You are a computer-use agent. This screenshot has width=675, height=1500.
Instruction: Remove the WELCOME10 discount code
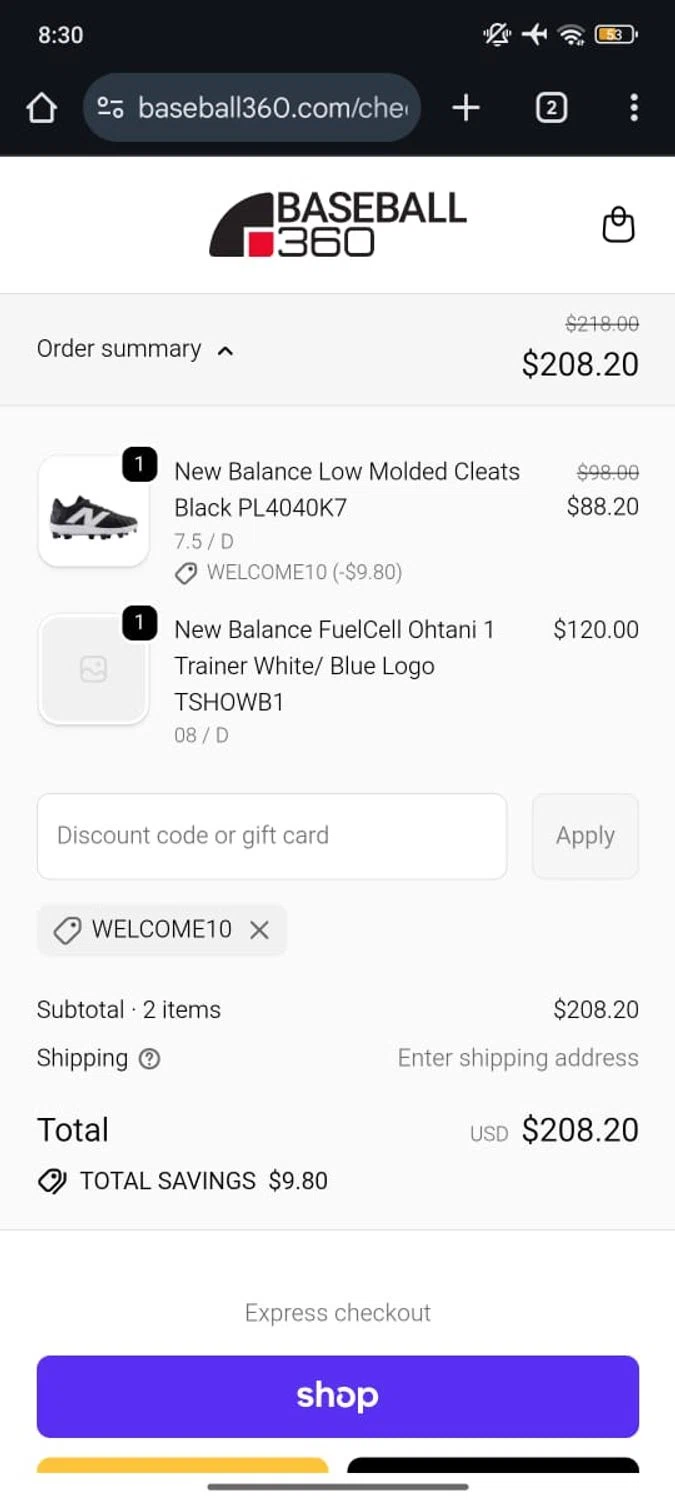[259, 930]
